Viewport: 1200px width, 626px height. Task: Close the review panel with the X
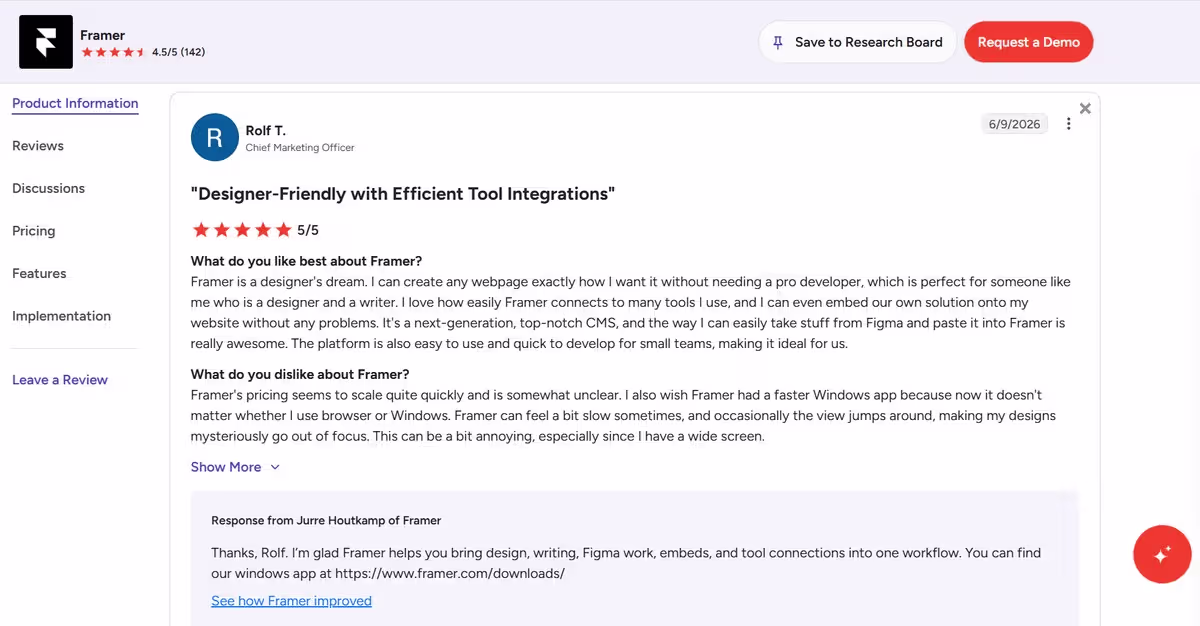1085,108
